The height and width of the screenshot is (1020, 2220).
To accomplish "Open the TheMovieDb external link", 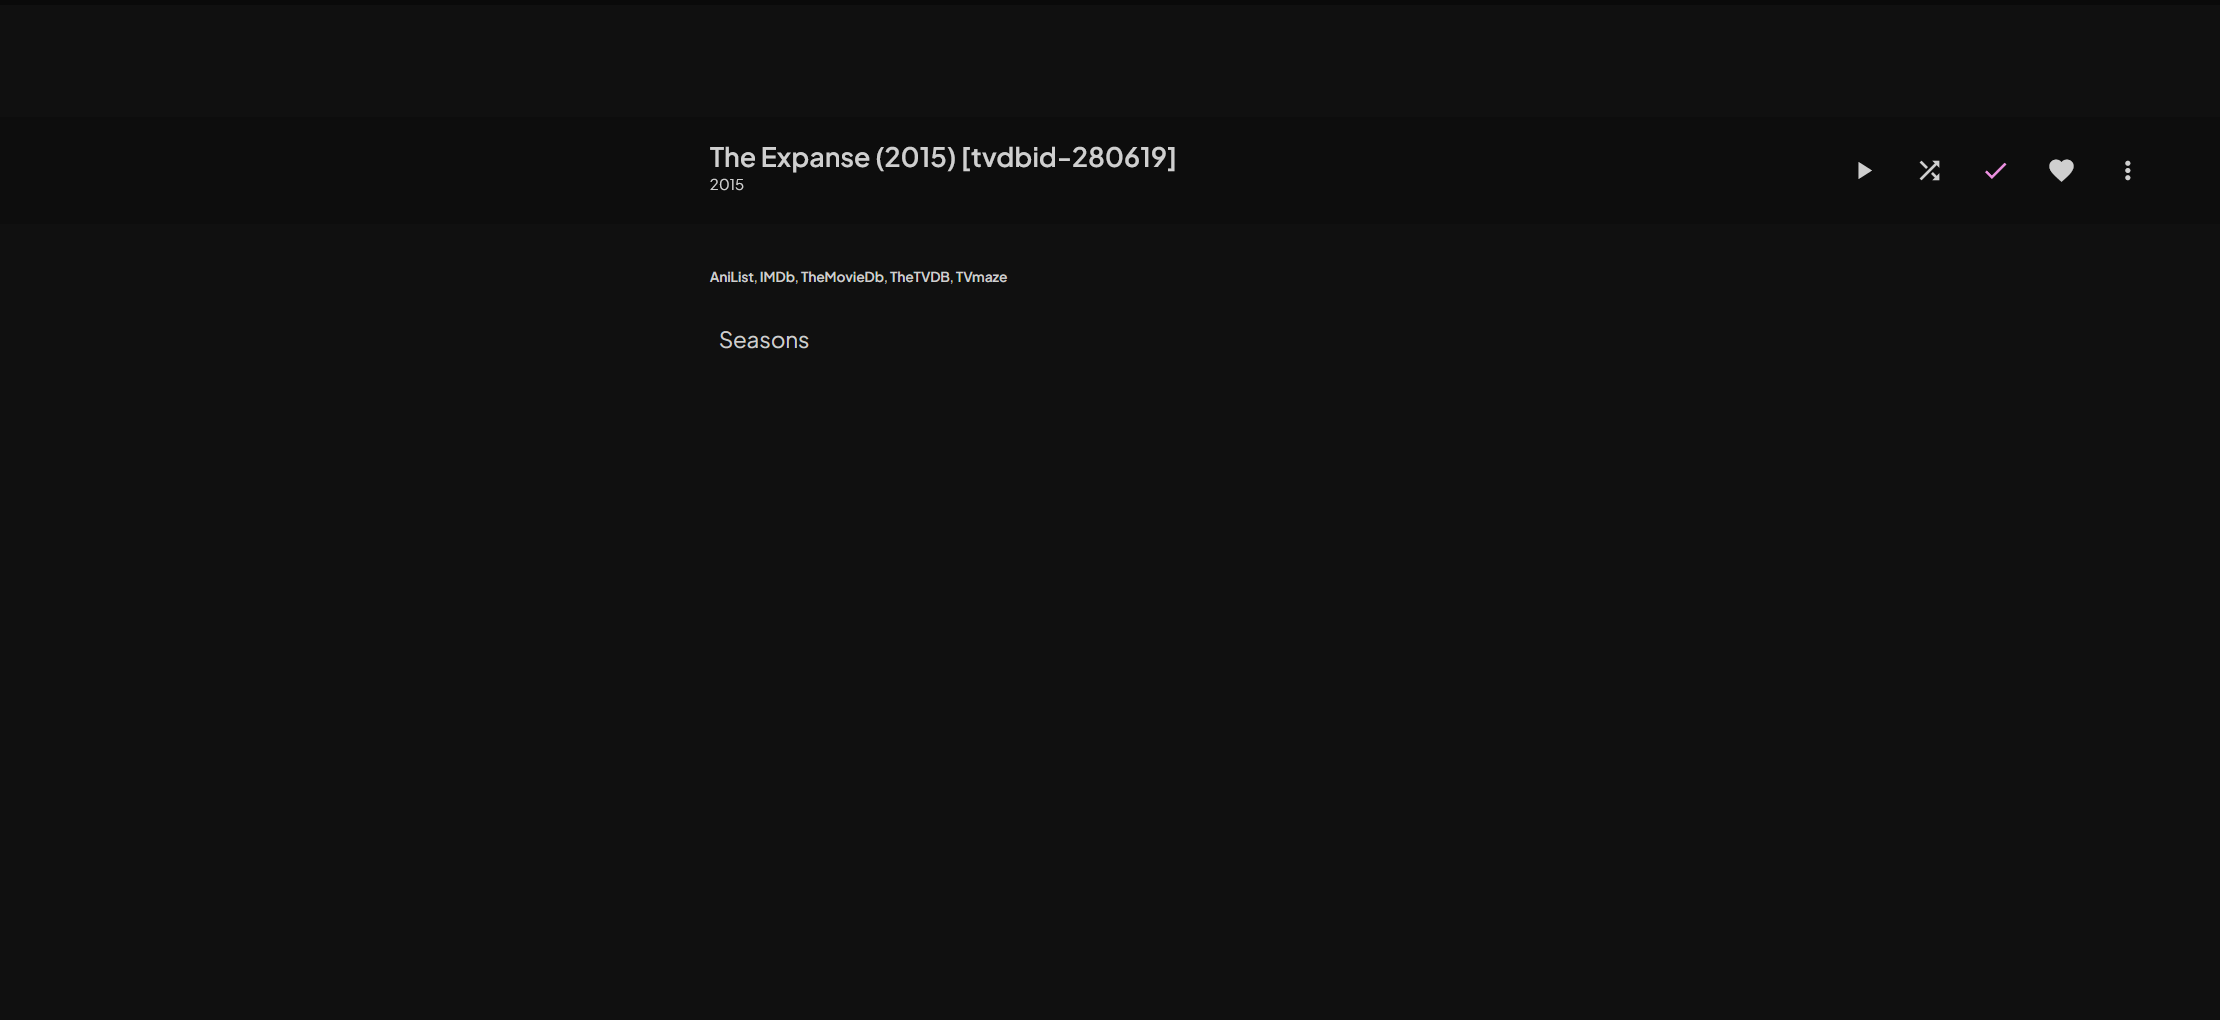I will (842, 277).
